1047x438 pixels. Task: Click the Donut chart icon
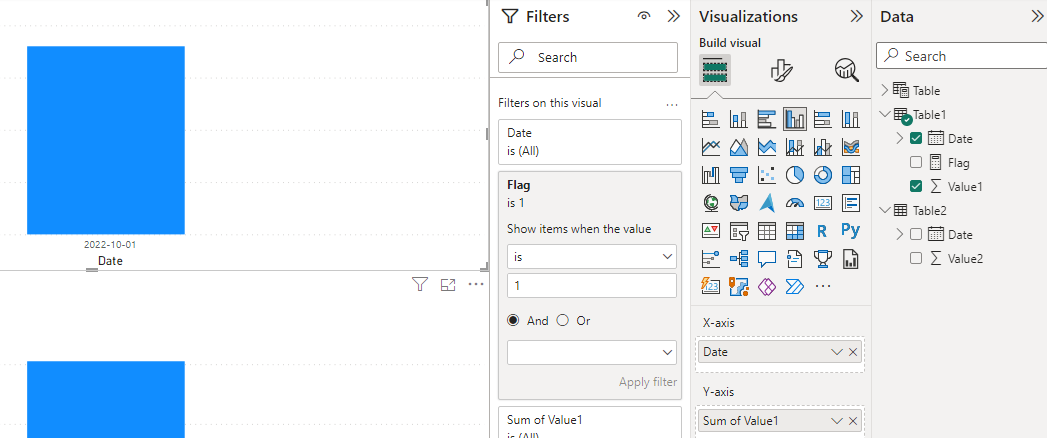[x=823, y=175]
